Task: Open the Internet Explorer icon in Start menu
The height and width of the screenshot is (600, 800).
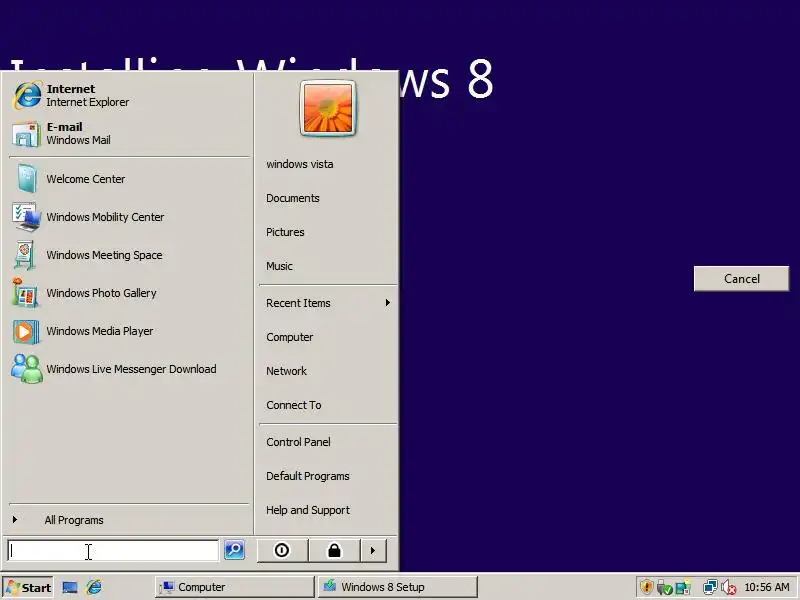Action: coord(27,95)
